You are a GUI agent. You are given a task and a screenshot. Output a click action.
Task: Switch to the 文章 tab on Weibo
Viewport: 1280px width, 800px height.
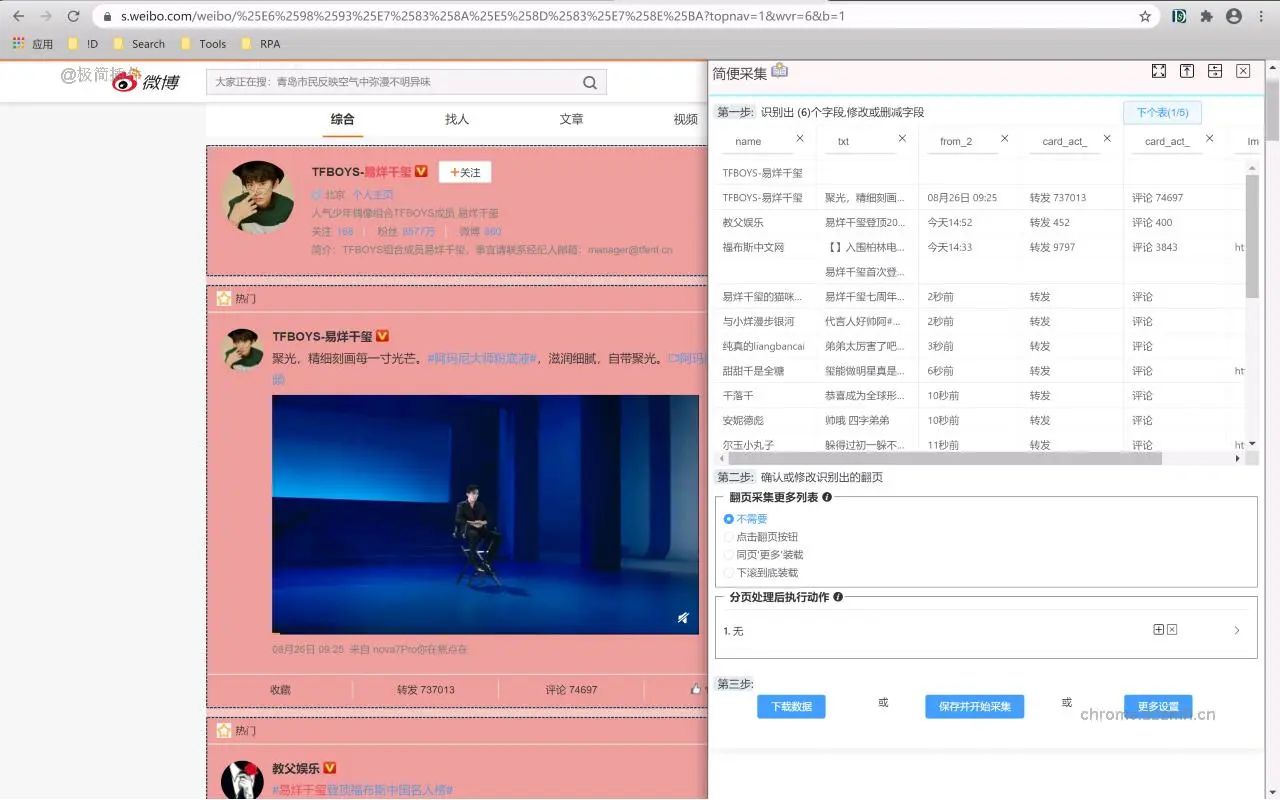coord(571,119)
